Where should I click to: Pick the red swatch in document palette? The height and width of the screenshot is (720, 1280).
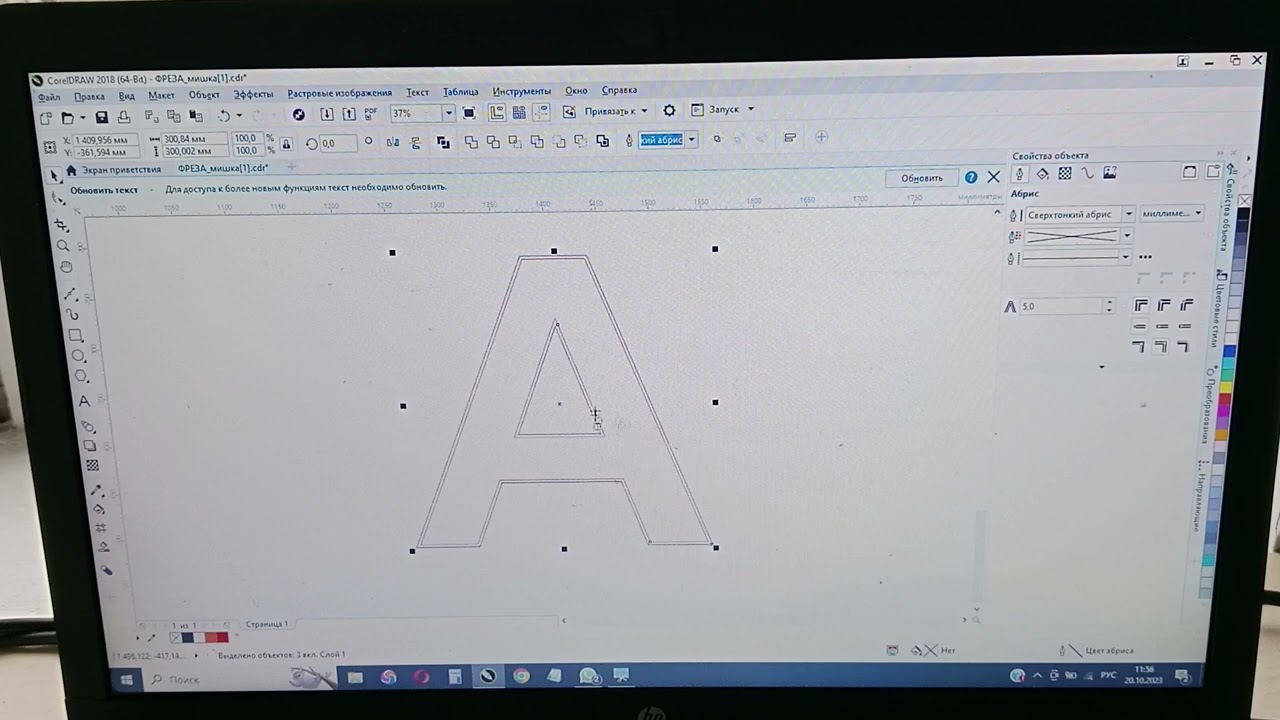[x=221, y=637]
